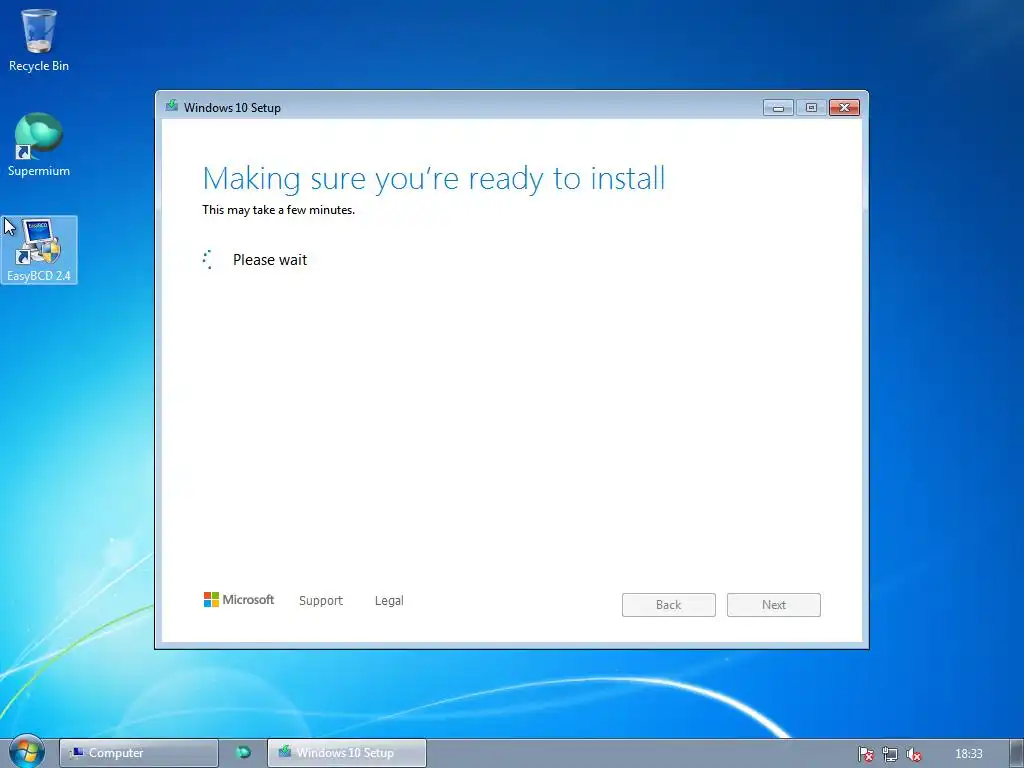The height and width of the screenshot is (768, 1024).
Task: Click 'This may take a few minutes.' text
Action: pos(279,210)
